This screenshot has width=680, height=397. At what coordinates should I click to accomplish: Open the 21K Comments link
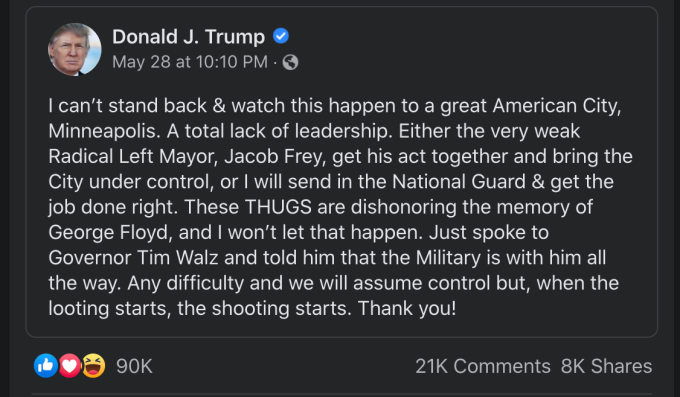[x=483, y=366]
